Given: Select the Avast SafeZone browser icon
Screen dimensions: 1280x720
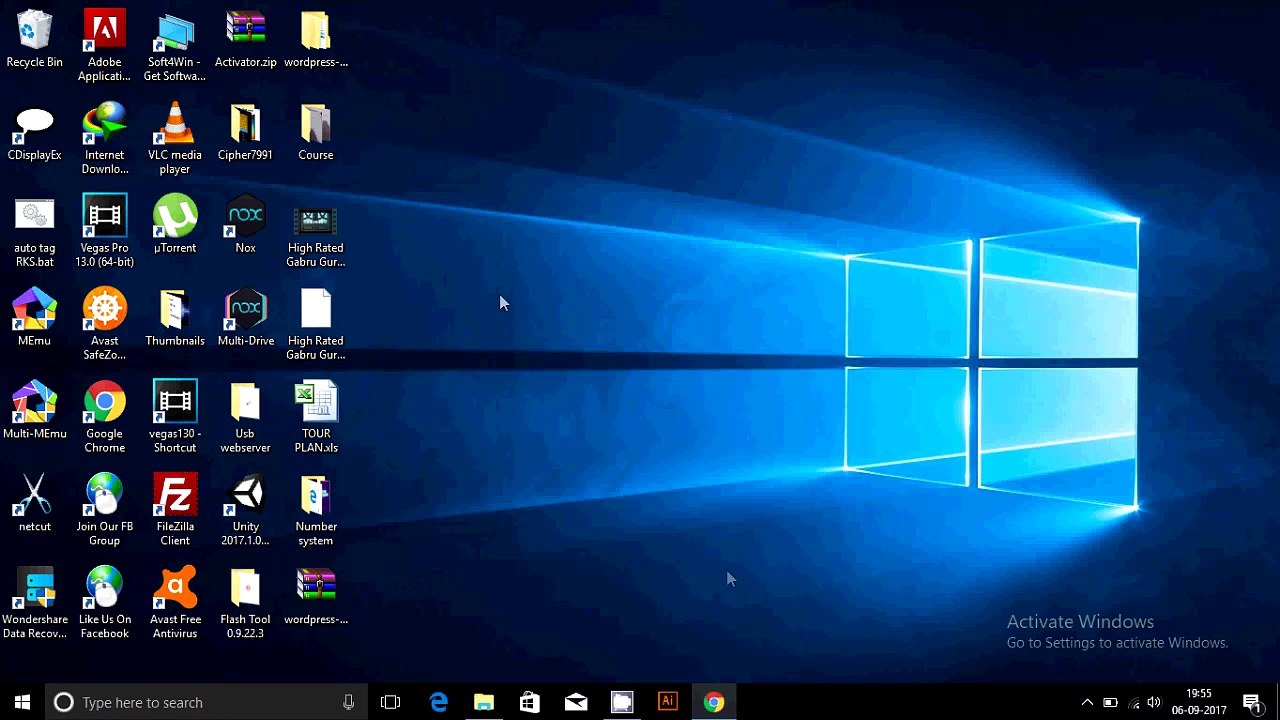Looking at the screenshot, I should click(105, 325).
